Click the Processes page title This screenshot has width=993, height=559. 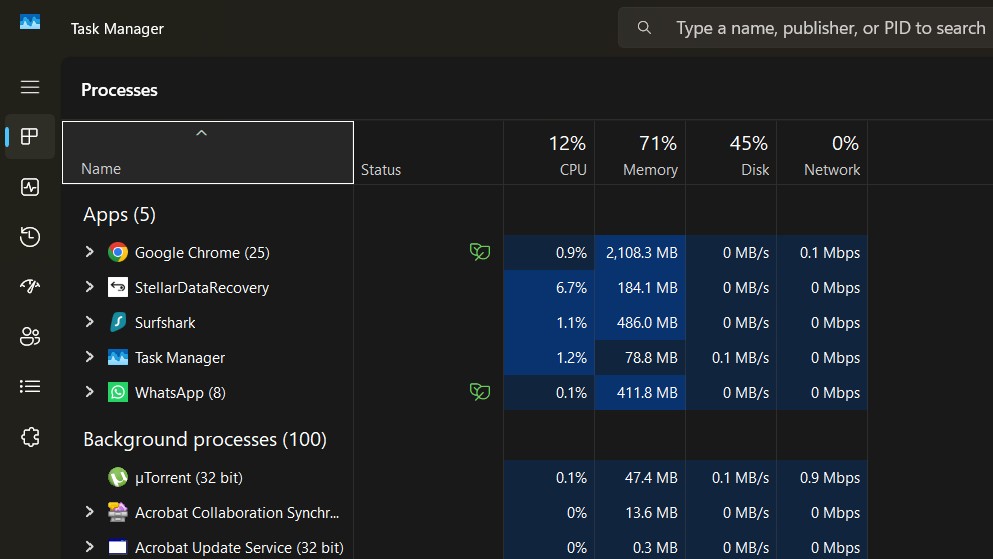click(119, 90)
